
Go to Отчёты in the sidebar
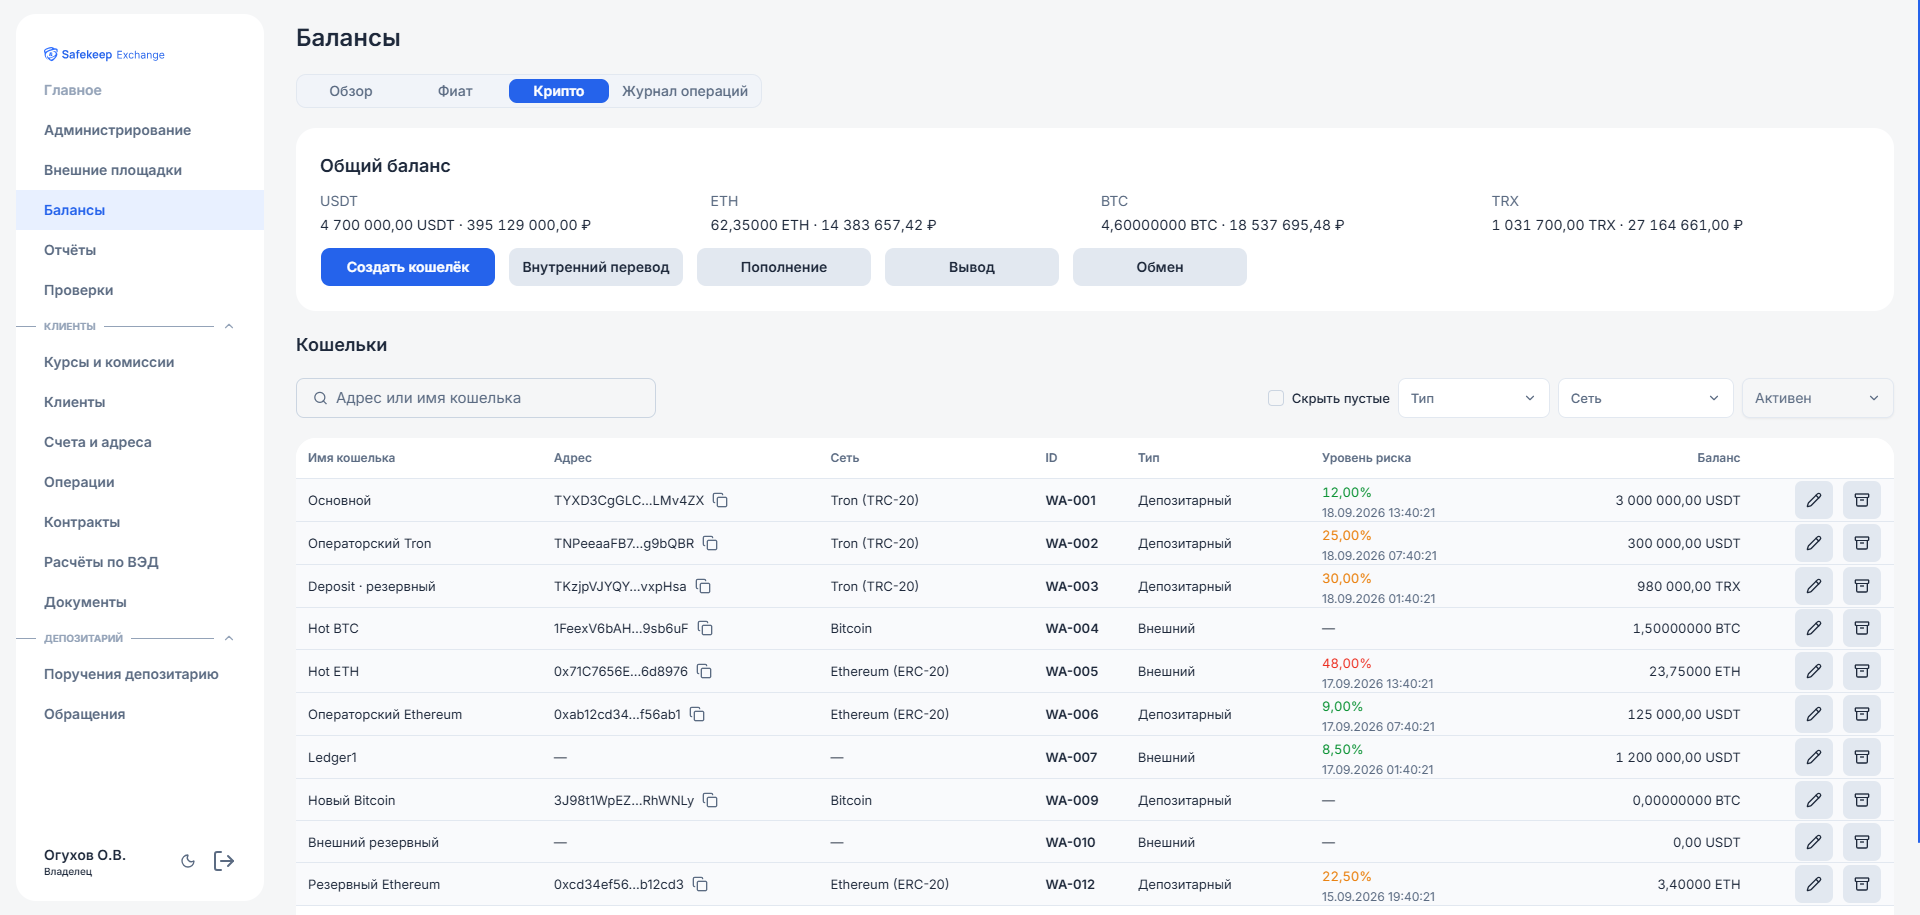140,250
